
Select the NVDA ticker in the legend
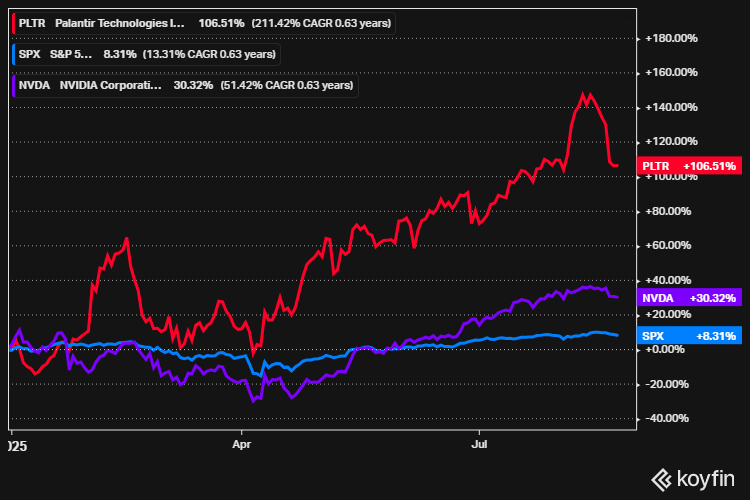35,86
